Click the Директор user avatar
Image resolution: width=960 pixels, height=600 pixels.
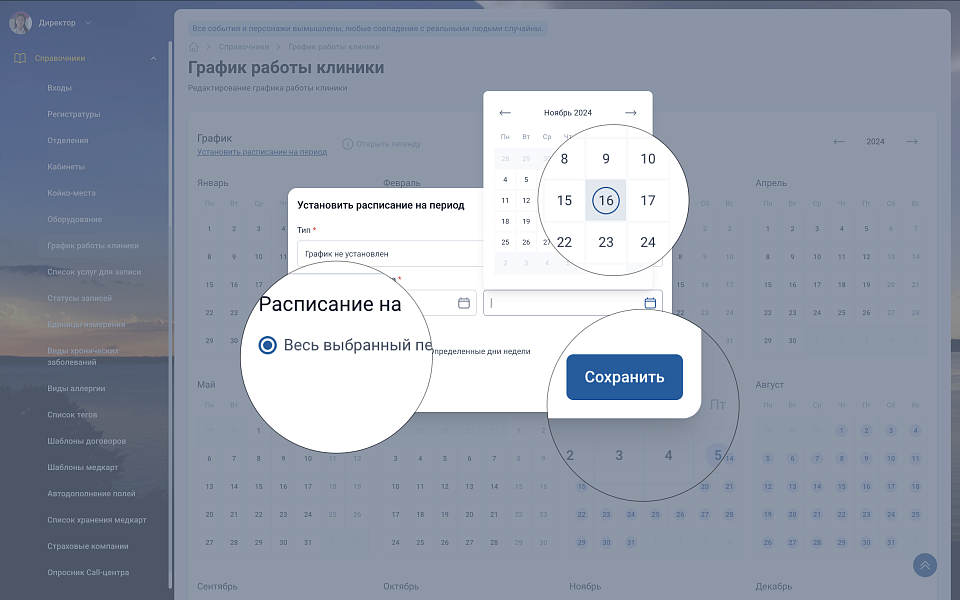tap(20, 22)
